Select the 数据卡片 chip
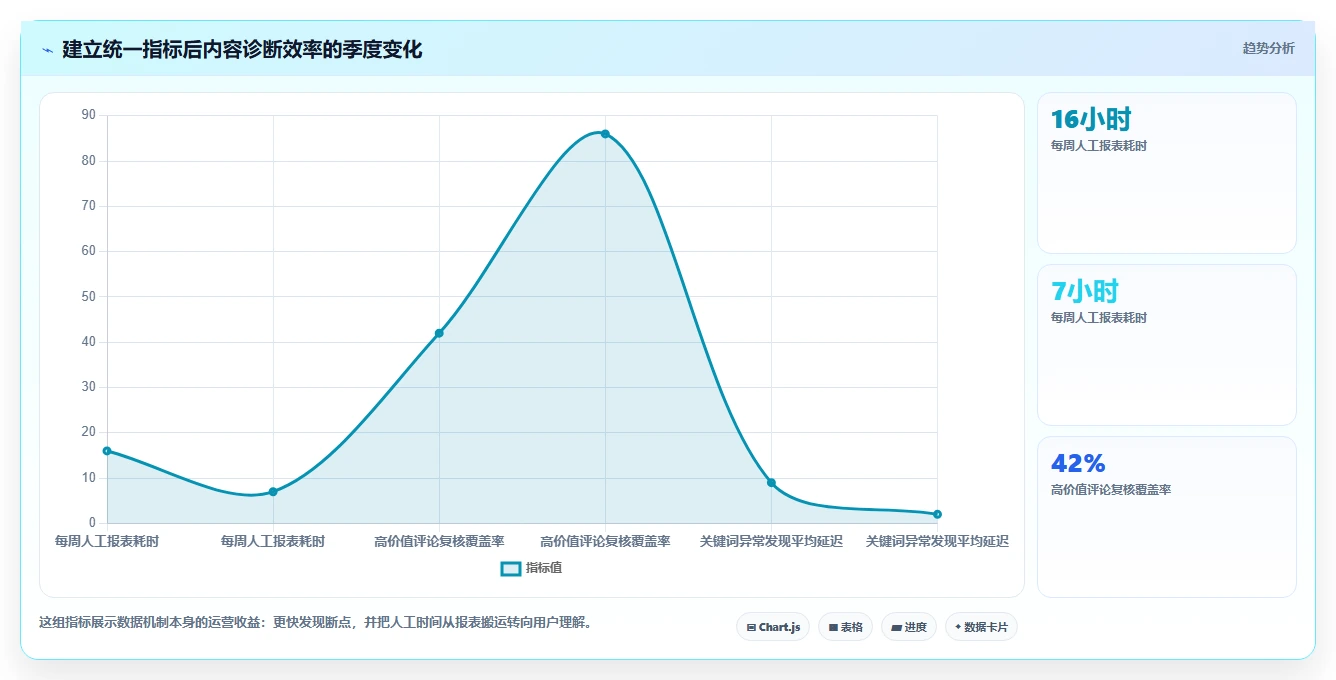1336x680 pixels. tap(981, 627)
